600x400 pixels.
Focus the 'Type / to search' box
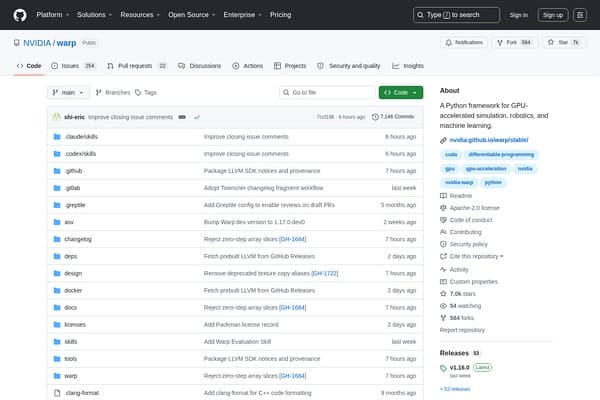pyautogui.click(x=456, y=15)
